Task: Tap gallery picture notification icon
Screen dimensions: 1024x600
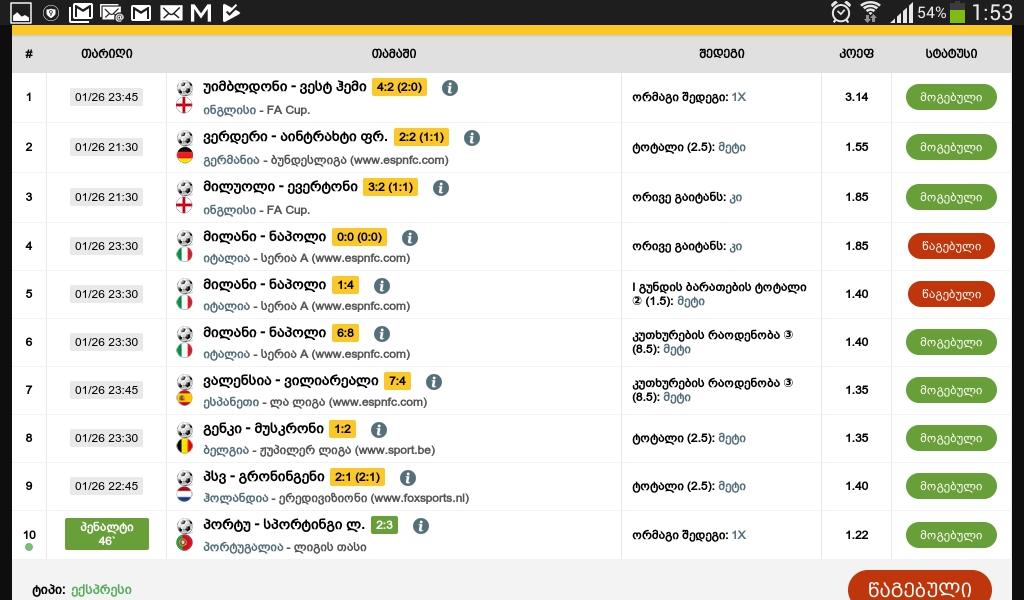Action: coord(21,12)
